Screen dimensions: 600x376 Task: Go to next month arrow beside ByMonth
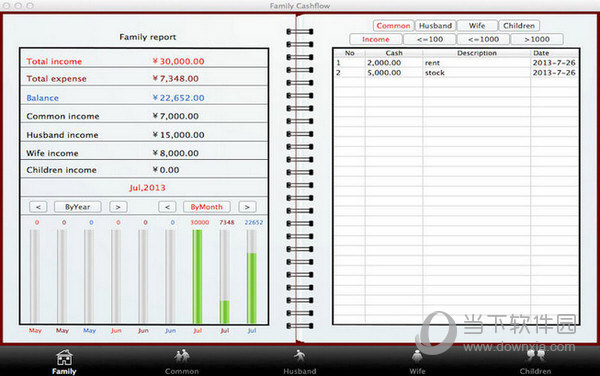(247, 207)
